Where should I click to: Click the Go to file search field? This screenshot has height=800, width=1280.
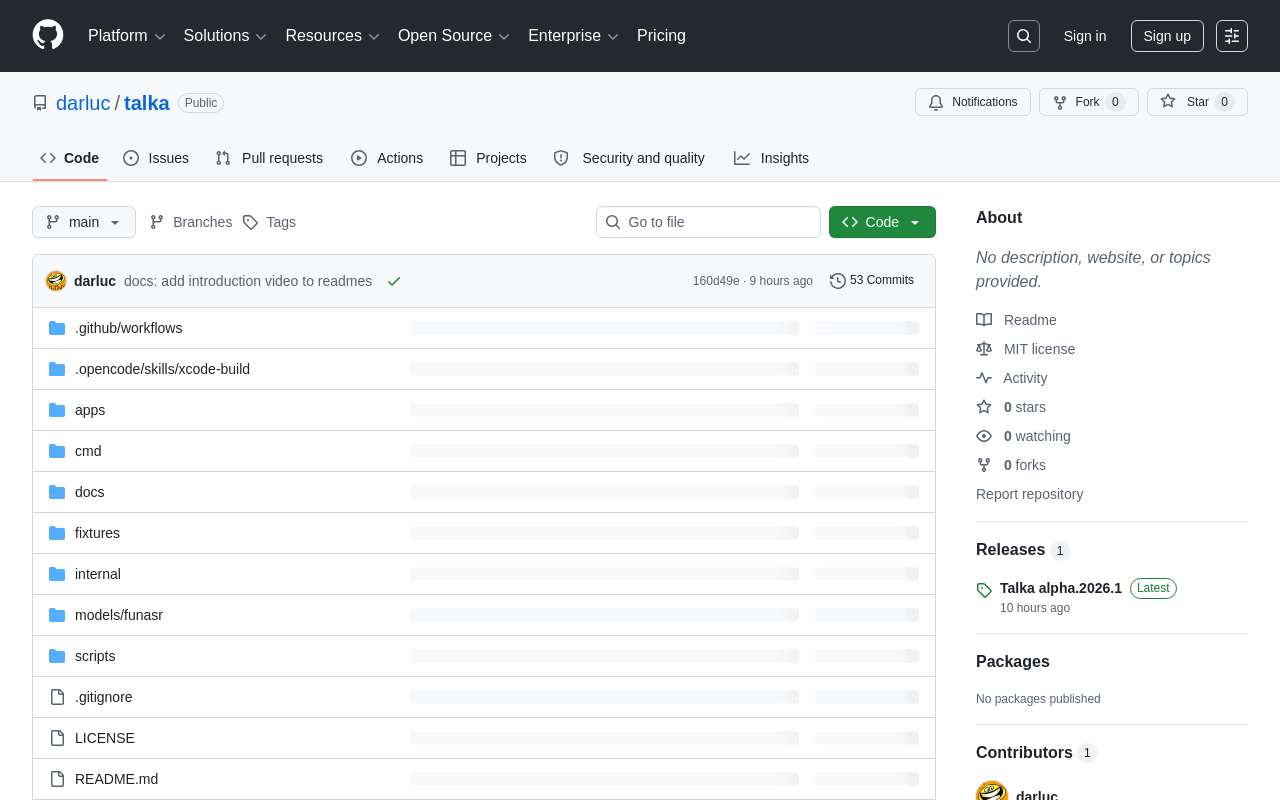coord(708,222)
